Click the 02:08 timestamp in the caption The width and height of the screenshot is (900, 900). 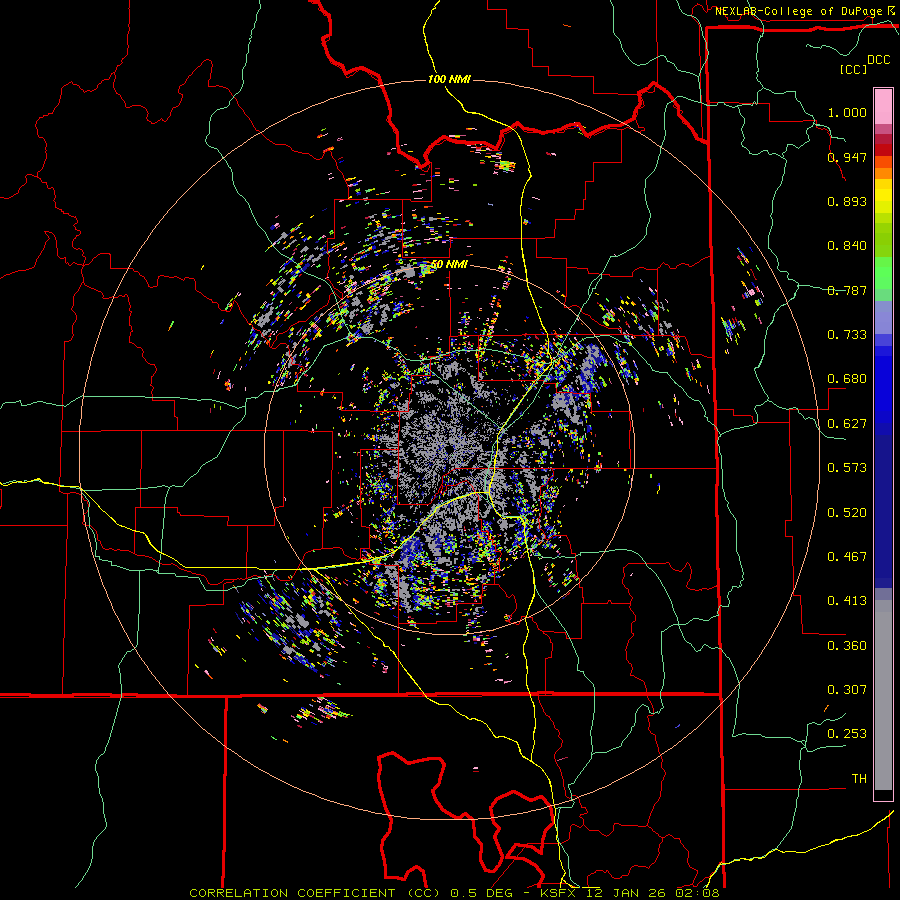[697, 893]
